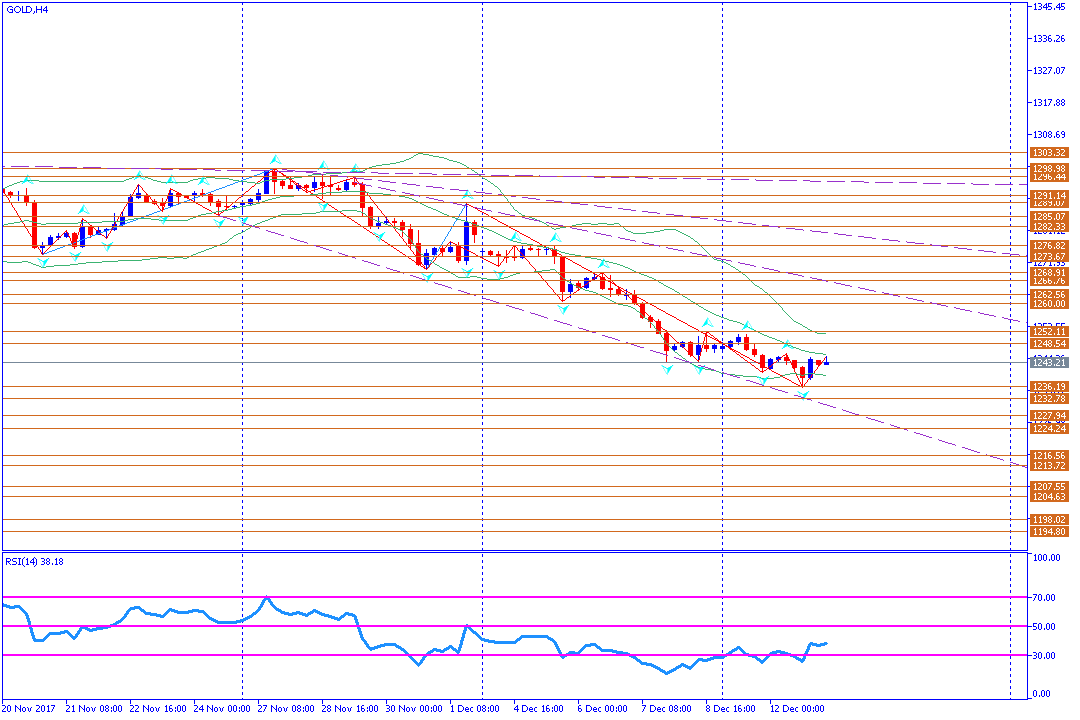Image resolution: width=1080 pixels, height=720 pixels.
Task: Pick the 1262.56 level price tag
Action: (x=1049, y=294)
